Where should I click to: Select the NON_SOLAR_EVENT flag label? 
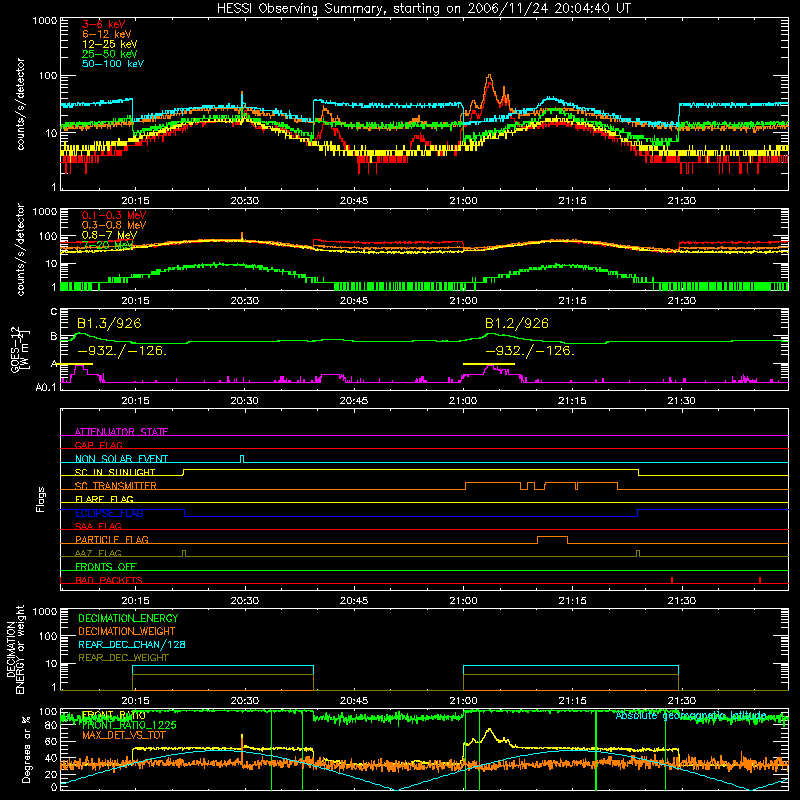[121, 459]
